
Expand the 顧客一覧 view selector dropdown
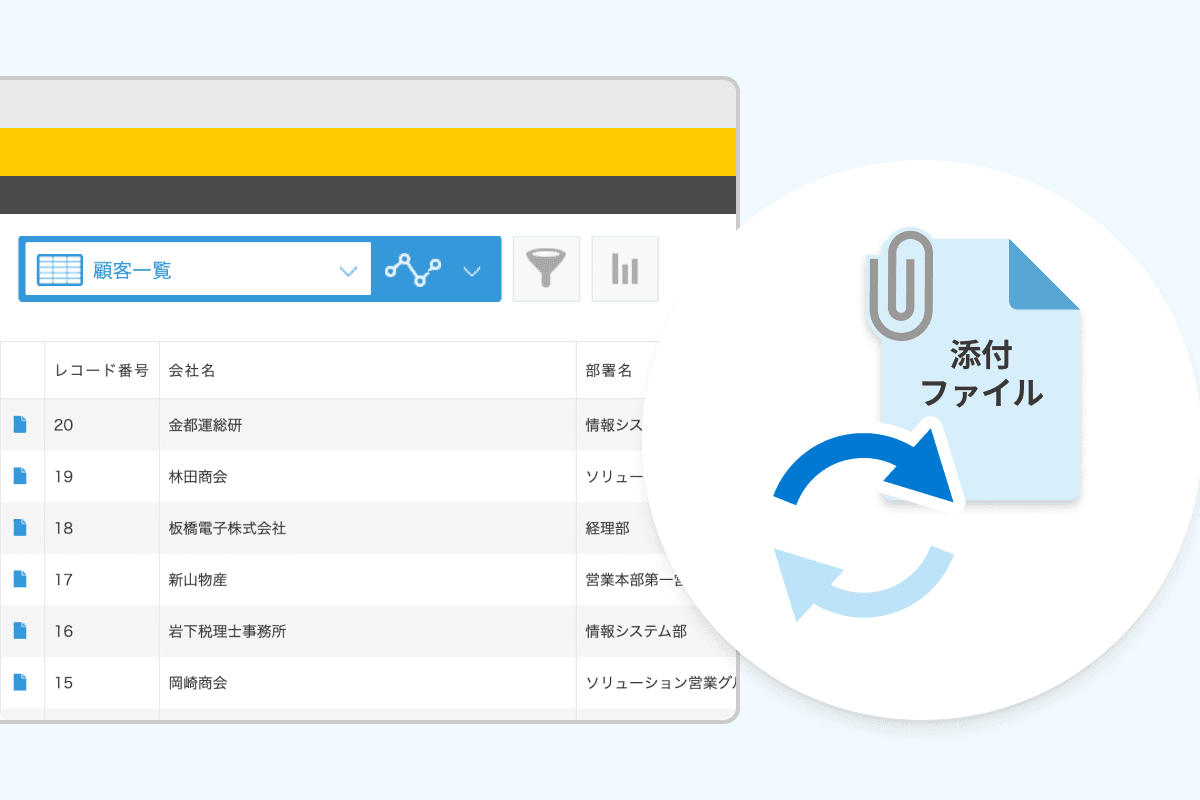pyautogui.click(x=348, y=268)
